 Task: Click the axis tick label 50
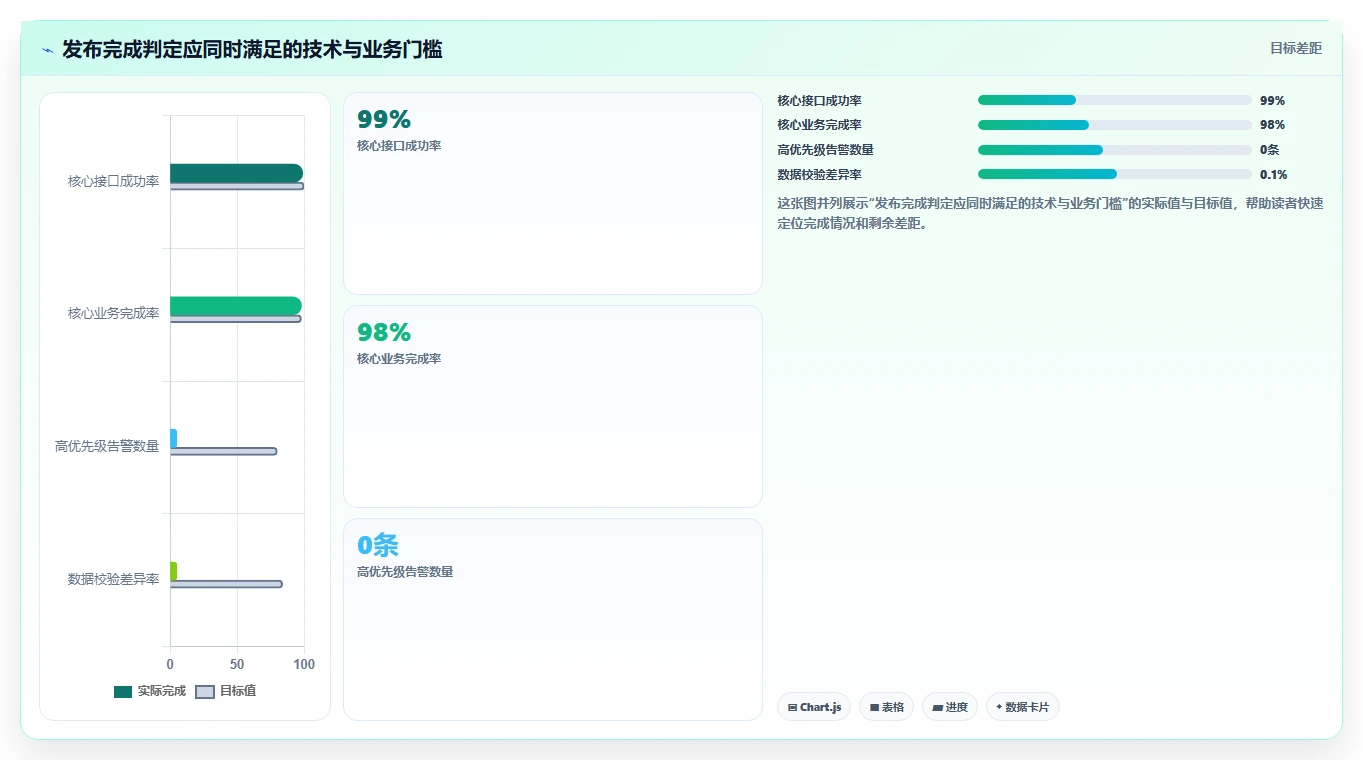tap(237, 664)
